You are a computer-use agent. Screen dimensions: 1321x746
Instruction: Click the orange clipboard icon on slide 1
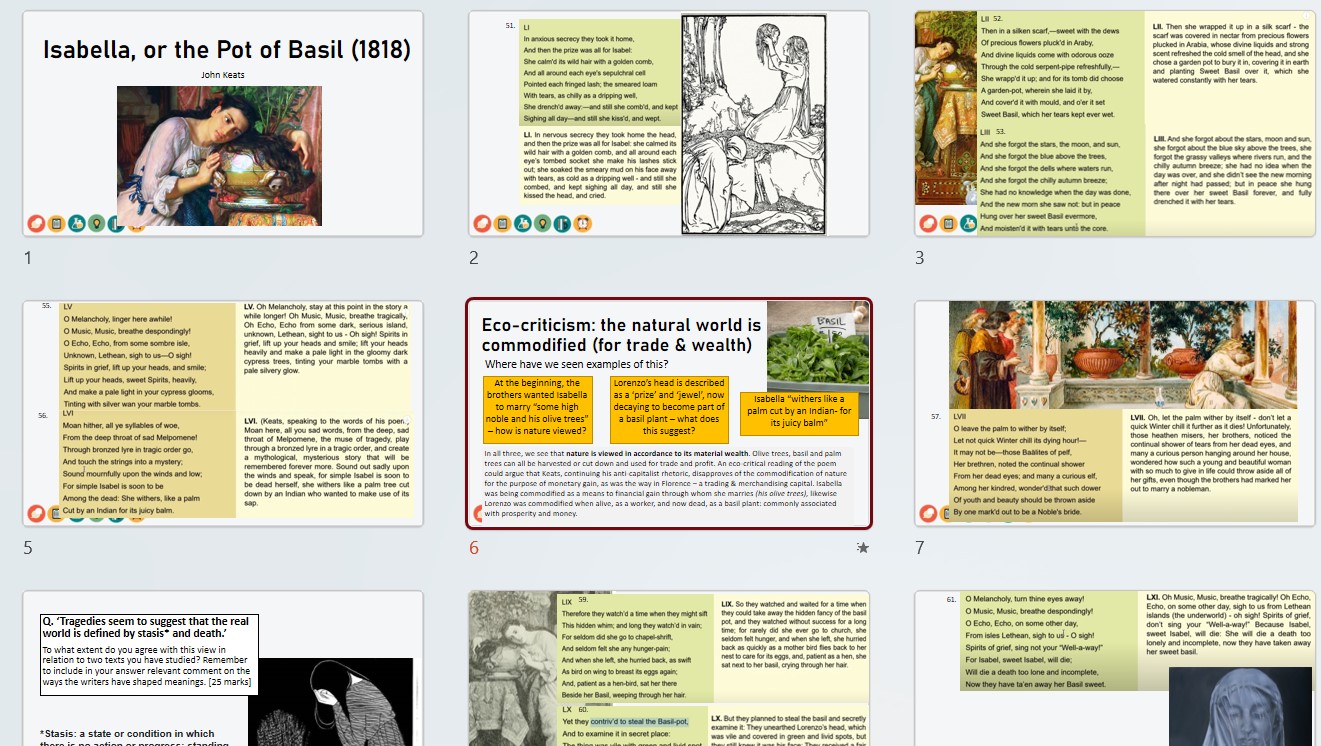pyautogui.click(x=56, y=223)
